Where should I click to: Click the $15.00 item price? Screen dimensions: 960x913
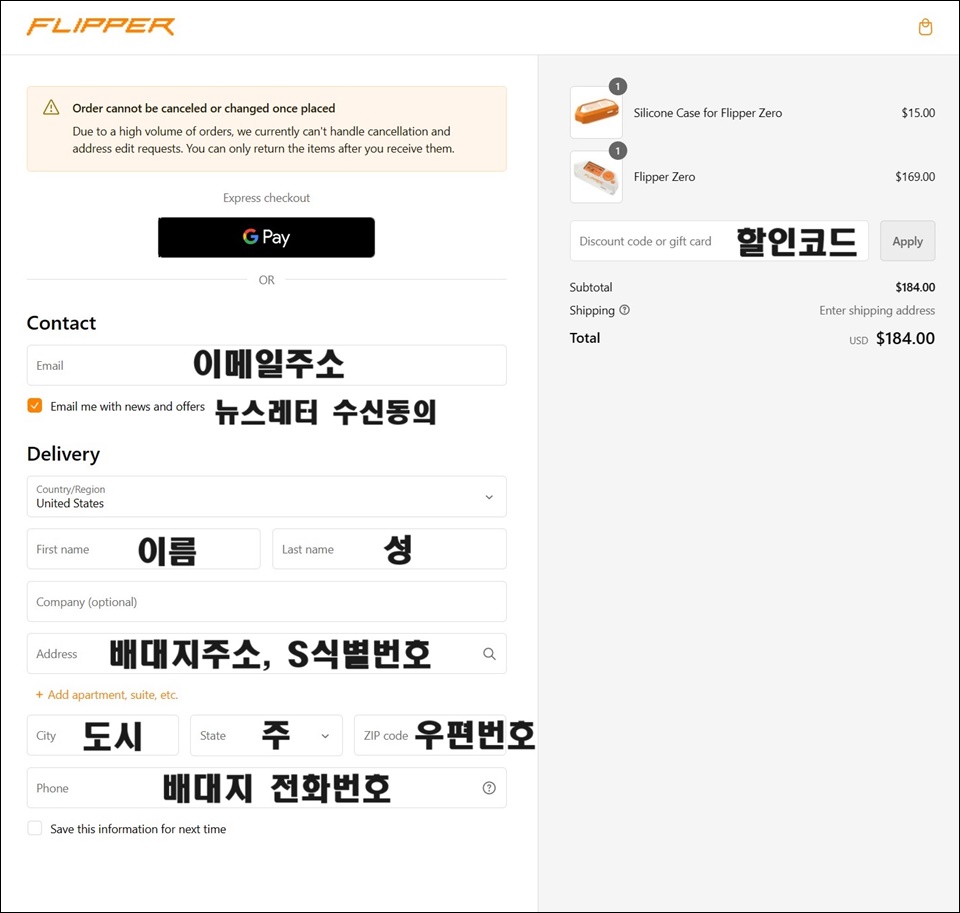(x=918, y=113)
